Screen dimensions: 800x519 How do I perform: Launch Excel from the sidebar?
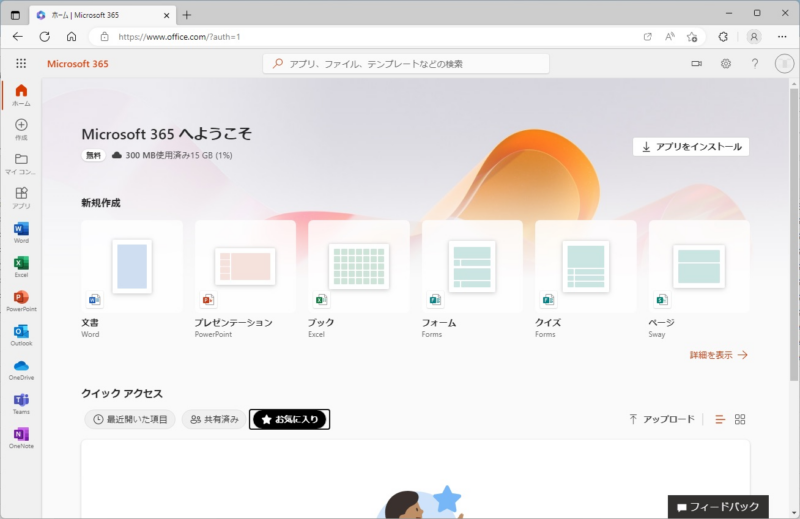tap(21, 266)
